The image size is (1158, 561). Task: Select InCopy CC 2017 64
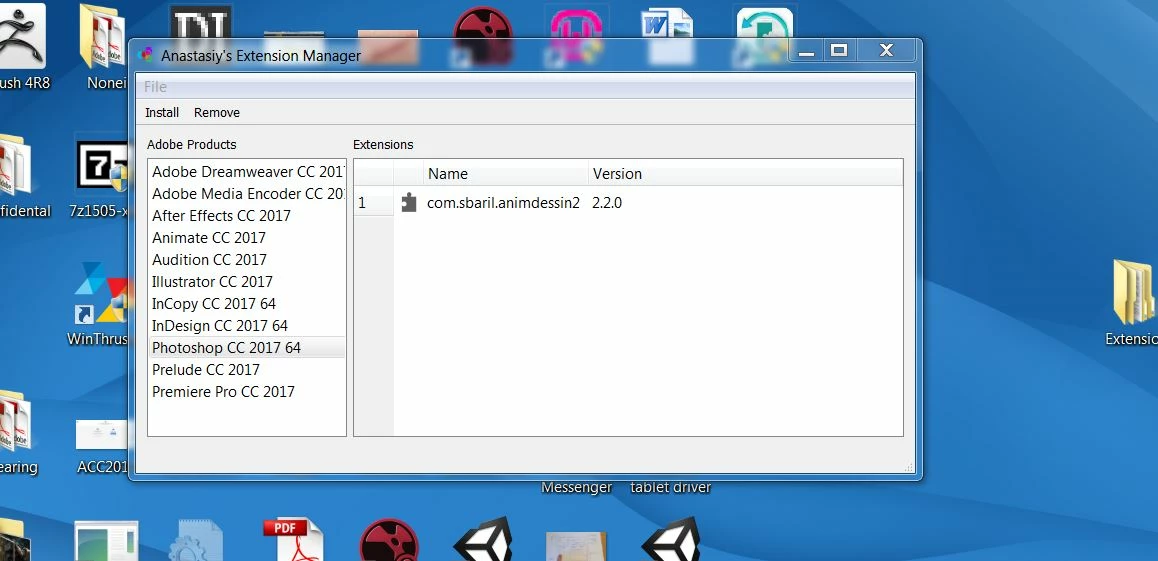pyautogui.click(x=247, y=303)
